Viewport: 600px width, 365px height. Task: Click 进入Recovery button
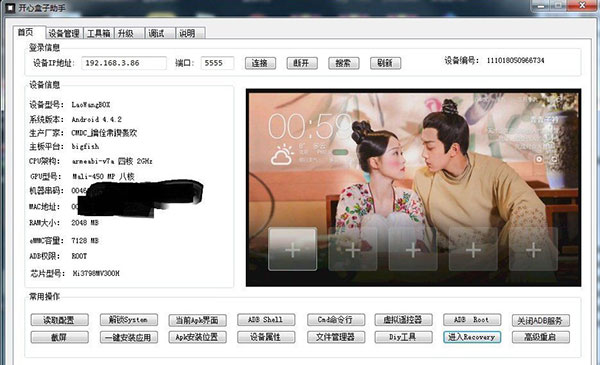click(x=472, y=337)
